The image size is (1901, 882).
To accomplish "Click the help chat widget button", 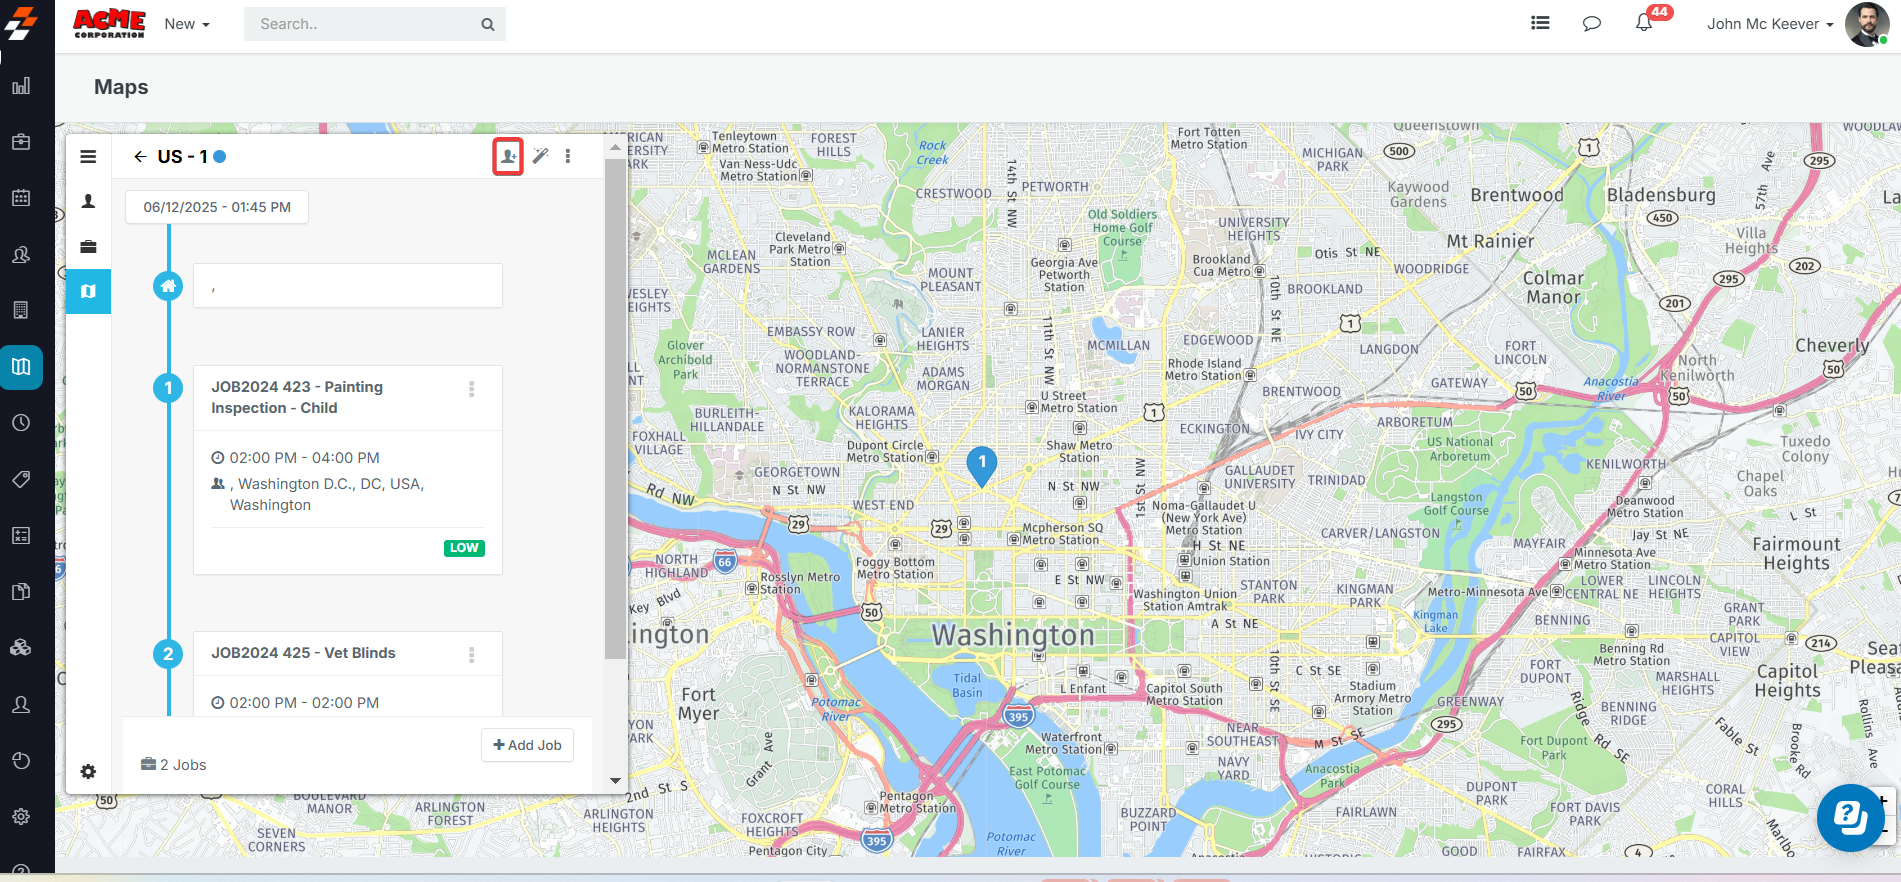I will pyautogui.click(x=1850, y=817).
